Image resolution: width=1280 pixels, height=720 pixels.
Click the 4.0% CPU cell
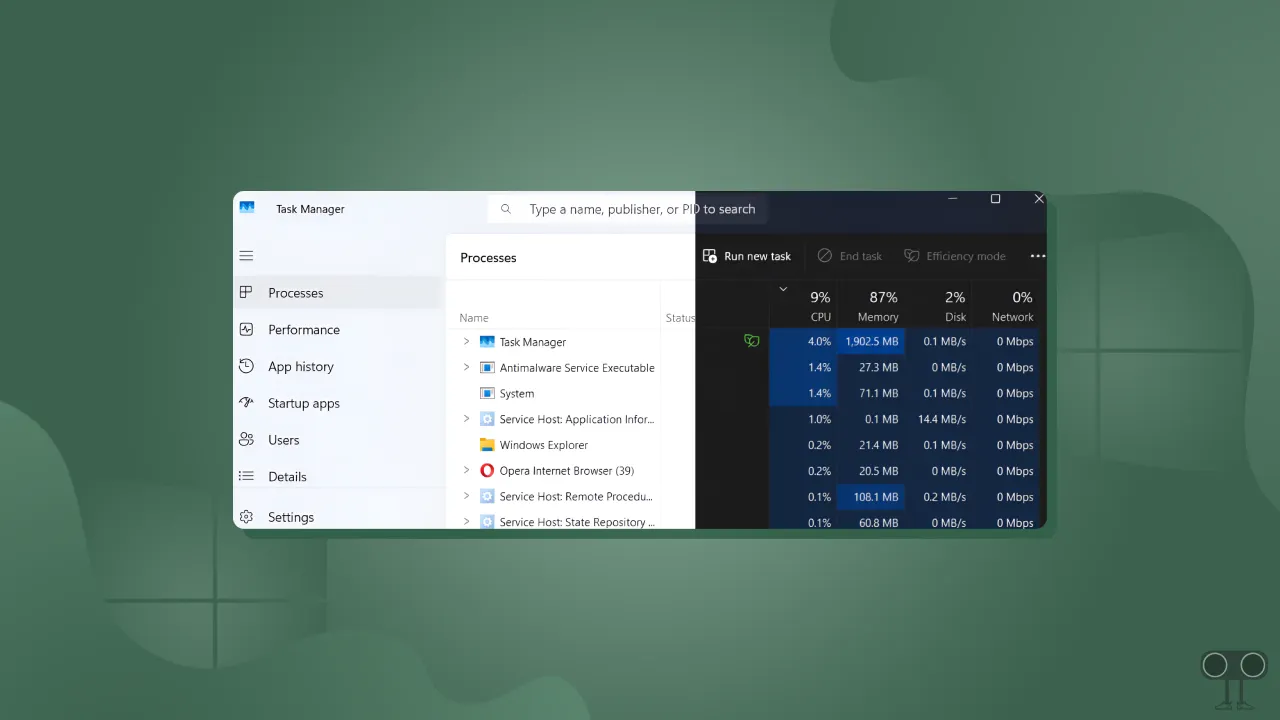[803, 341]
